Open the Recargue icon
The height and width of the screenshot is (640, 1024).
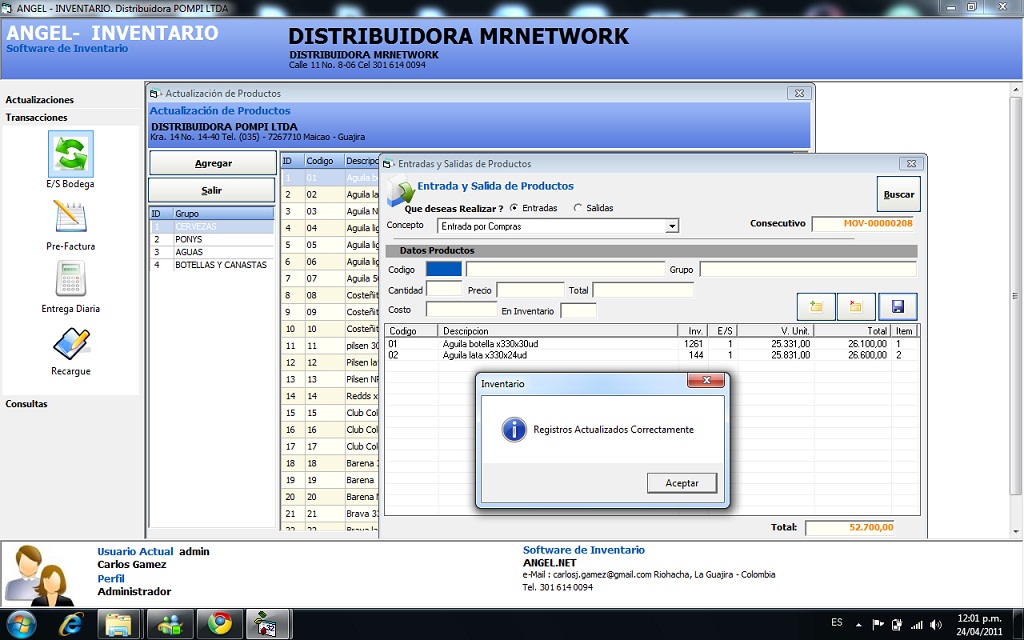point(71,343)
